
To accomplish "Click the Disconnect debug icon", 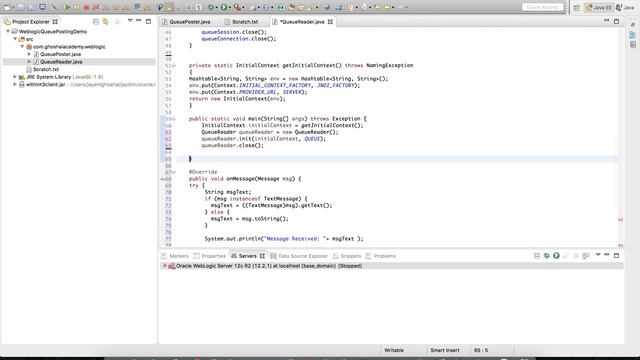I will tap(96, 7).
